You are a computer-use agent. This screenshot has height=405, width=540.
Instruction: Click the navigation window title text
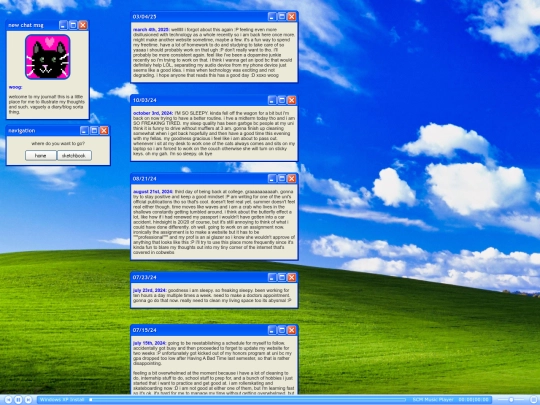[22, 131]
